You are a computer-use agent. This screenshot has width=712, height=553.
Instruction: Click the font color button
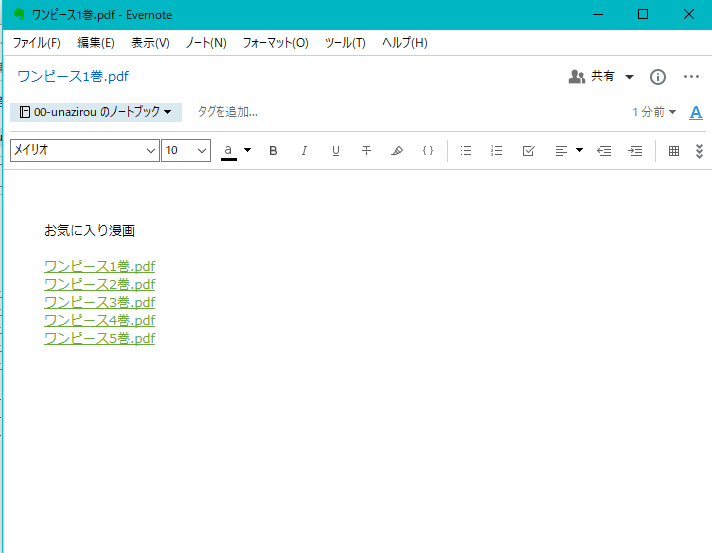(228, 151)
